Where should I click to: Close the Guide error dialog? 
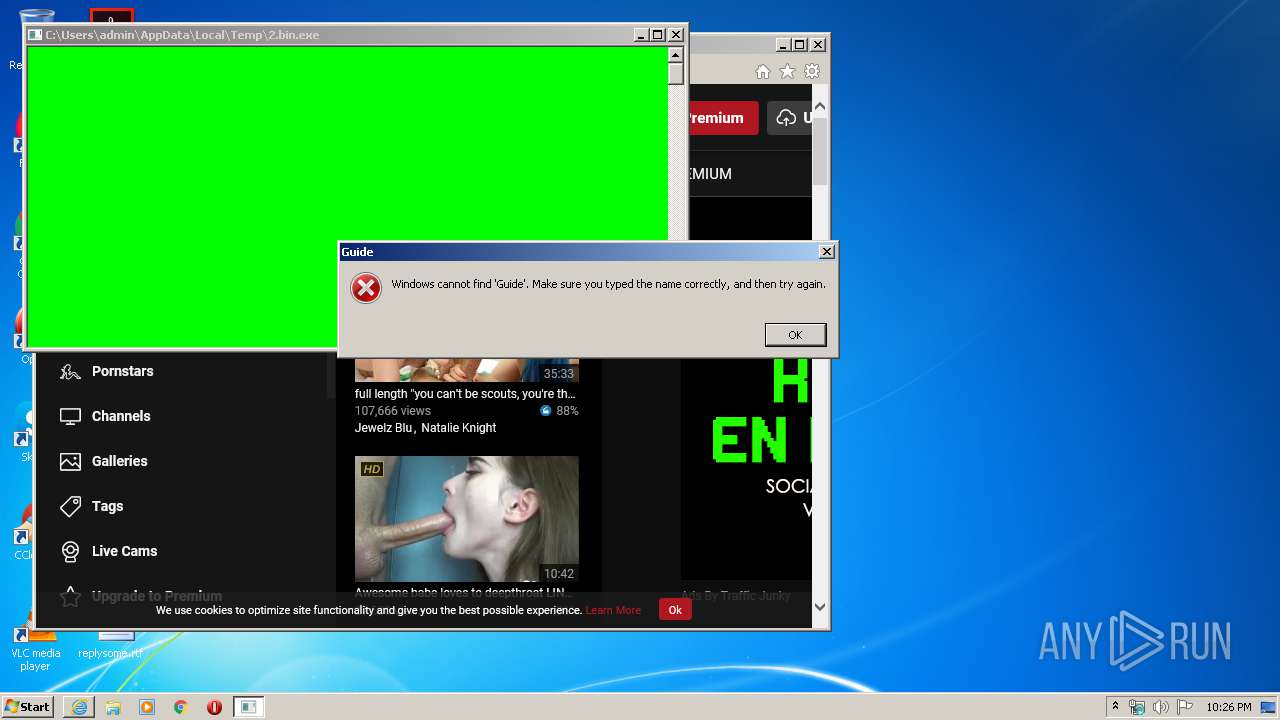tap(826, 252)
